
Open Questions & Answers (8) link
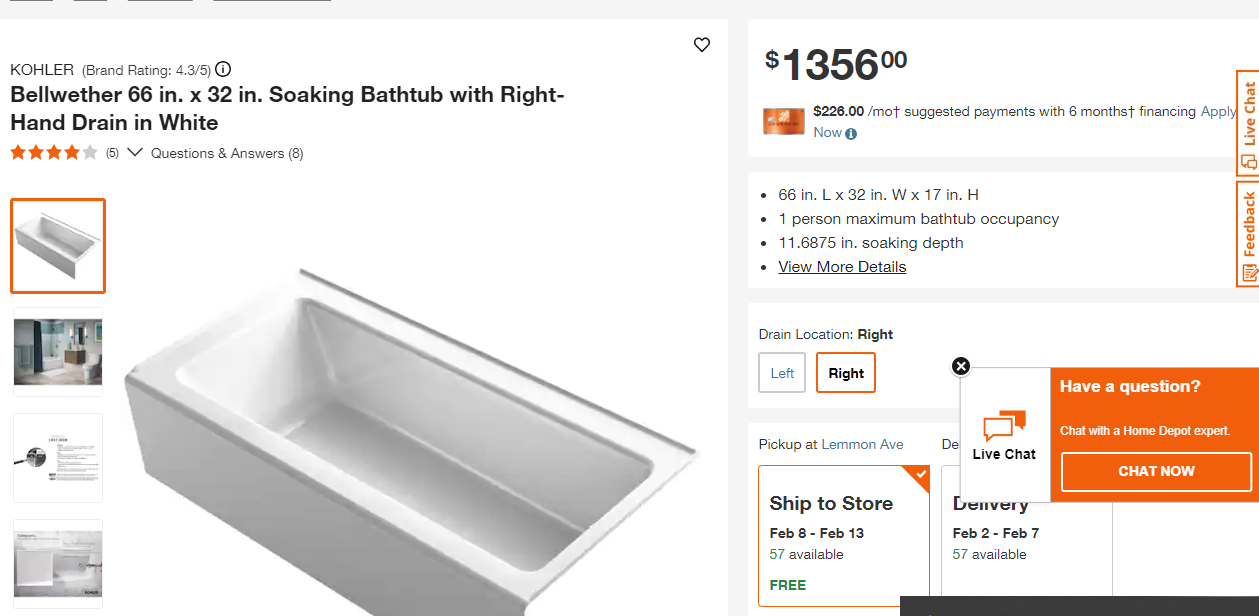[x=227, y=153]
